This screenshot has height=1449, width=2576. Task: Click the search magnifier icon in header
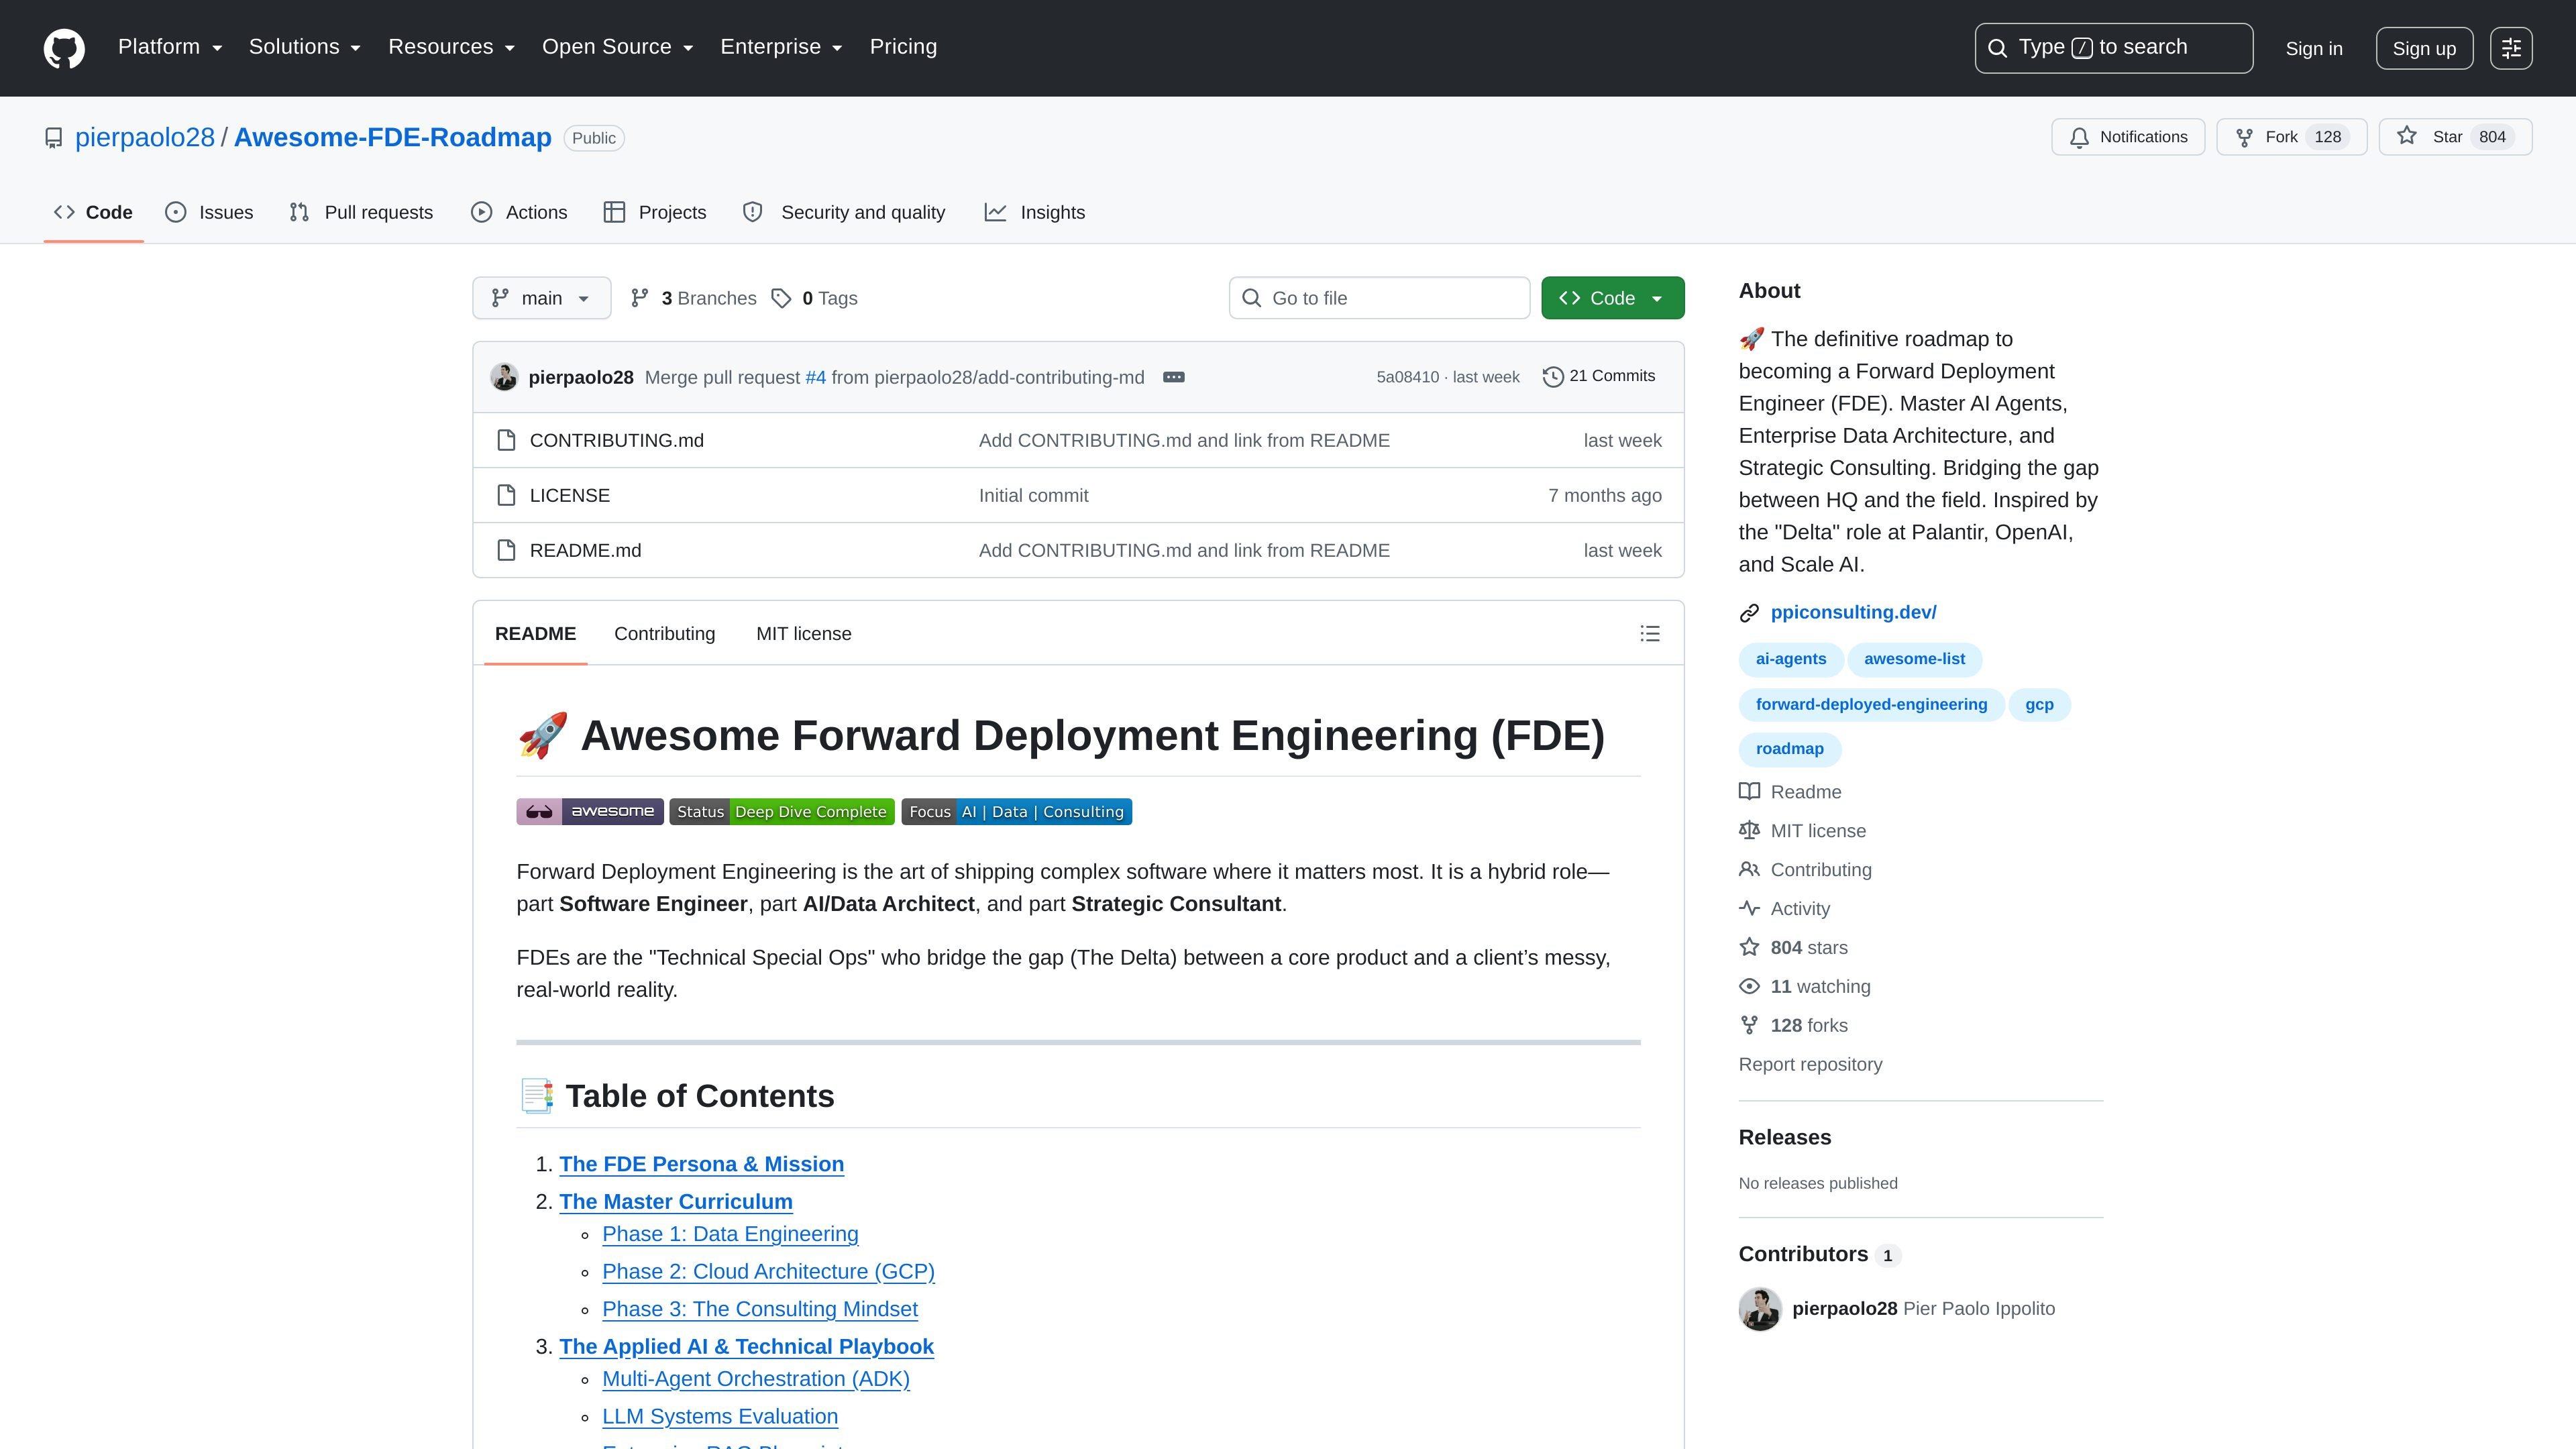pyautogui.click(x=1997, y=48)
